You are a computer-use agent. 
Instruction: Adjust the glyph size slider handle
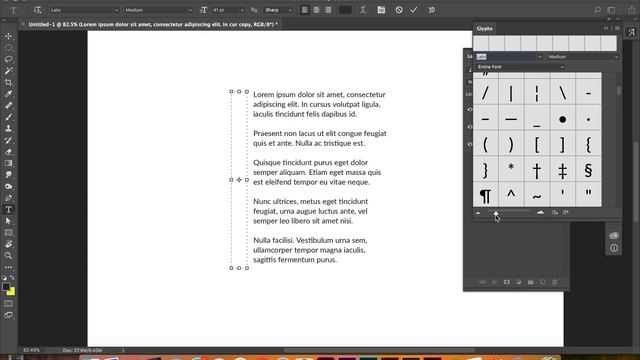[496, 213]
